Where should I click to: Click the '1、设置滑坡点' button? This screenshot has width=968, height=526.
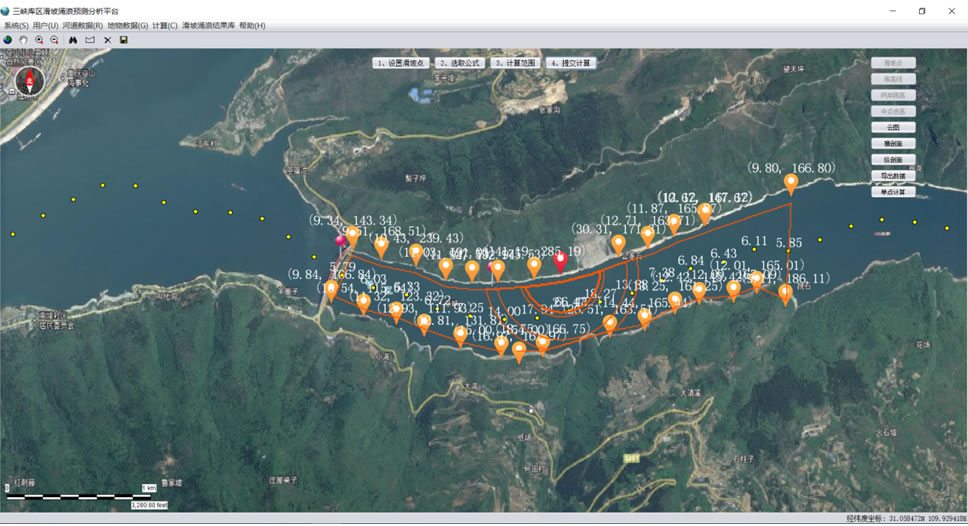coord(402,63)
